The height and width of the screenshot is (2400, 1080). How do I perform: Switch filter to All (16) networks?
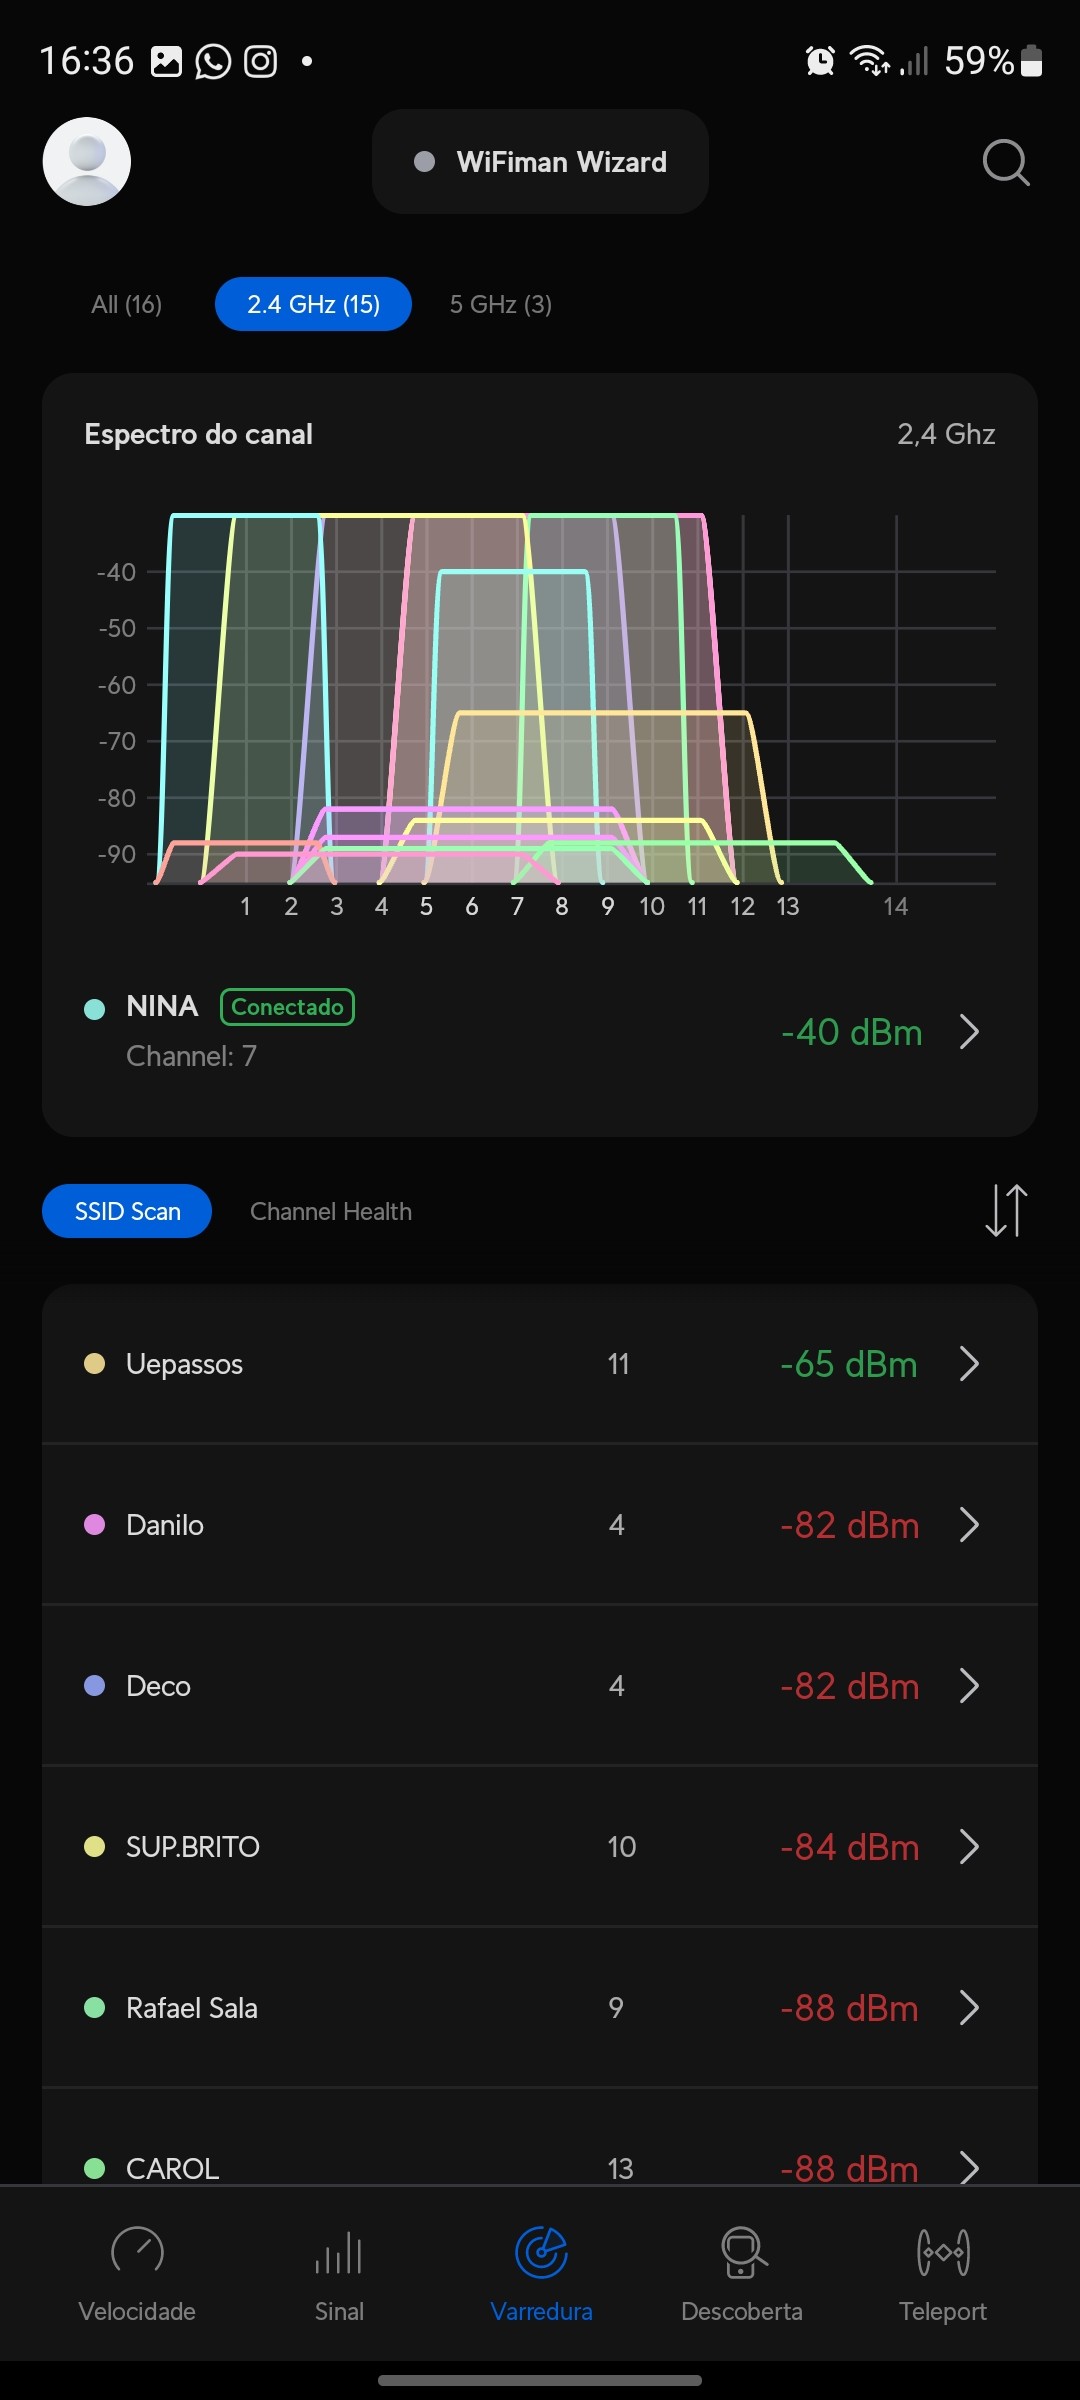pyautogui.click(x=127, y=304)
